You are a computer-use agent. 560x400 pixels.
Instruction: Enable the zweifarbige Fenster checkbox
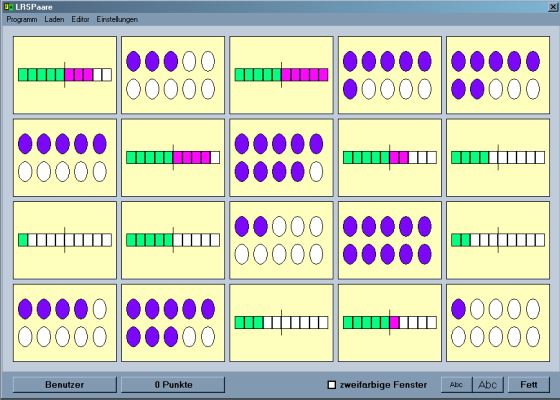coord(332,385)
